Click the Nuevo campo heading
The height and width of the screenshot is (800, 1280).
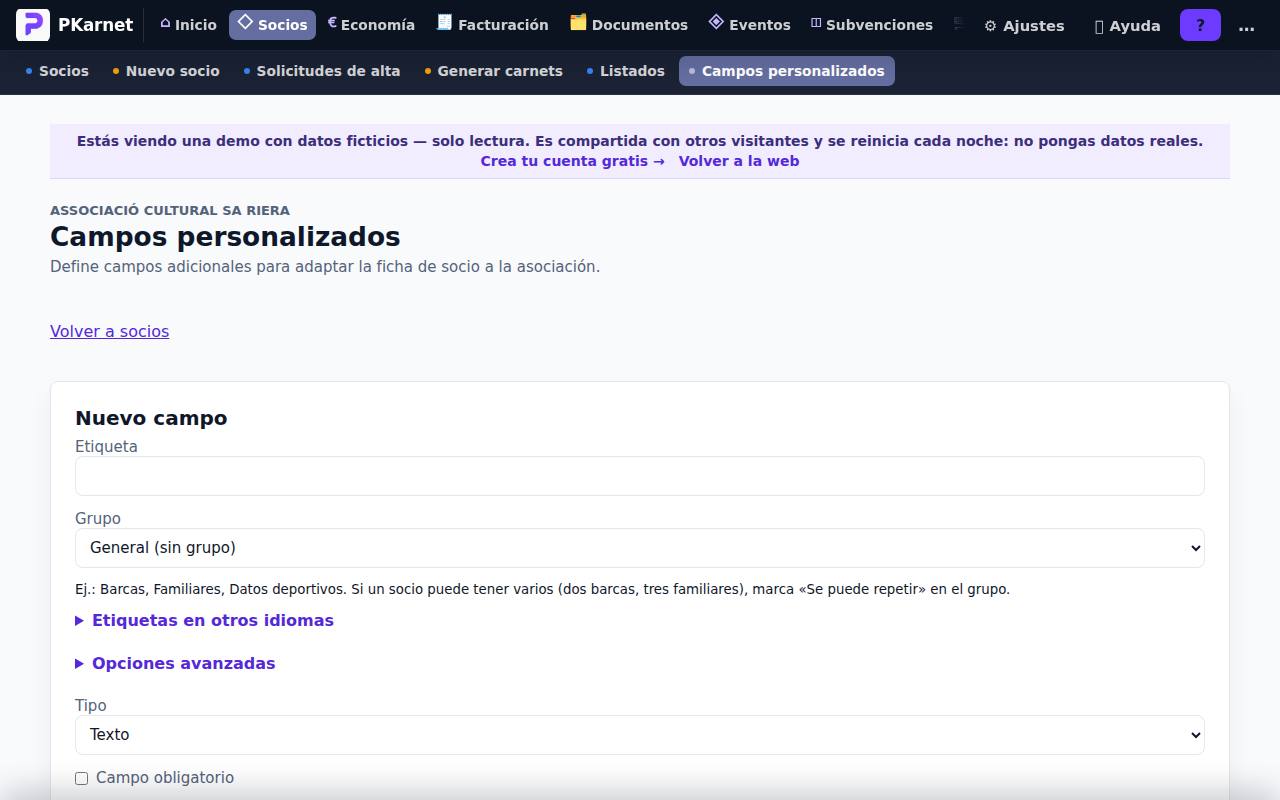click(x=151, y=418)
